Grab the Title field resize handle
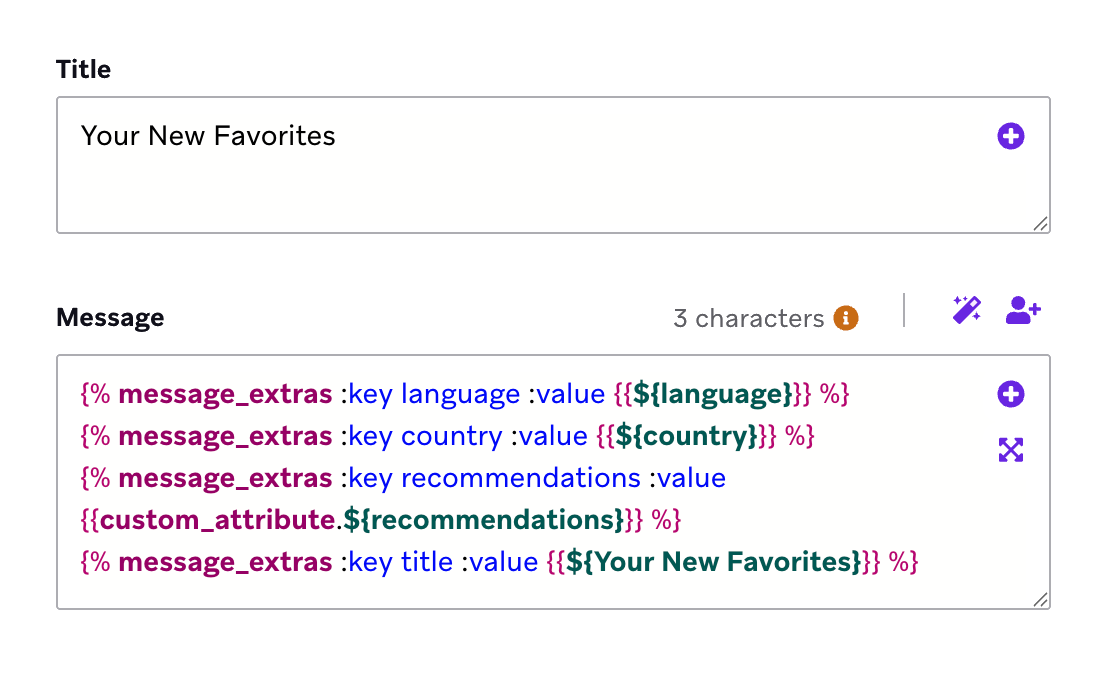 1041,225
